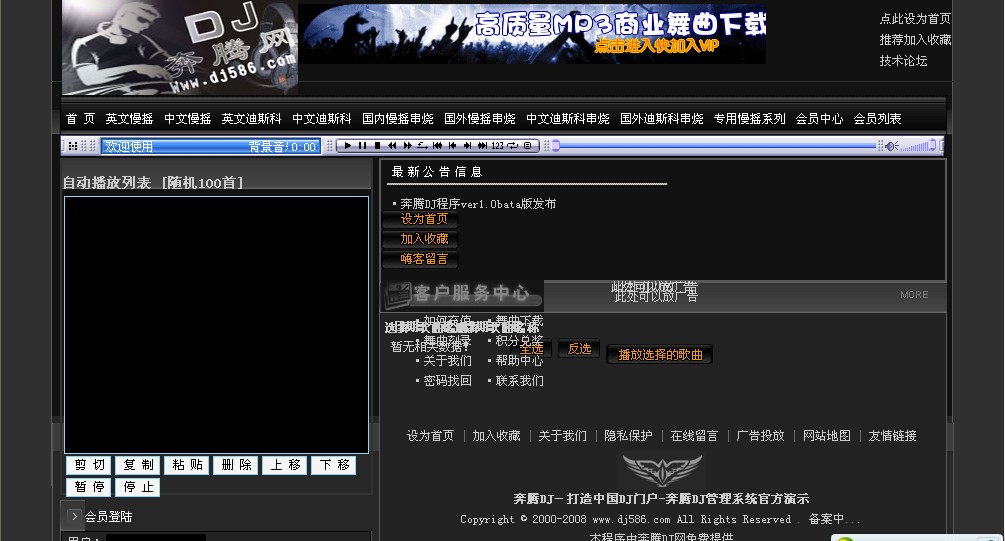Screen dimensions: 1005x541
Task: Click the 剪切 playlist button
Action: [89, 465]
